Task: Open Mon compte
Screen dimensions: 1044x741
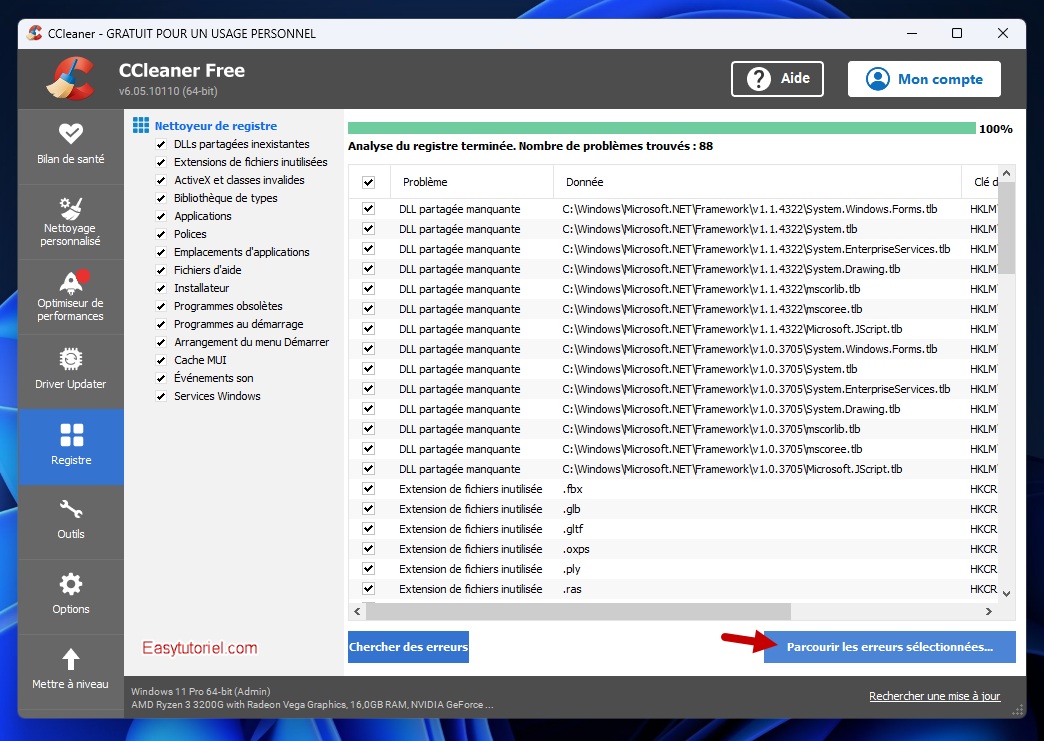Action: coord(924,79)
